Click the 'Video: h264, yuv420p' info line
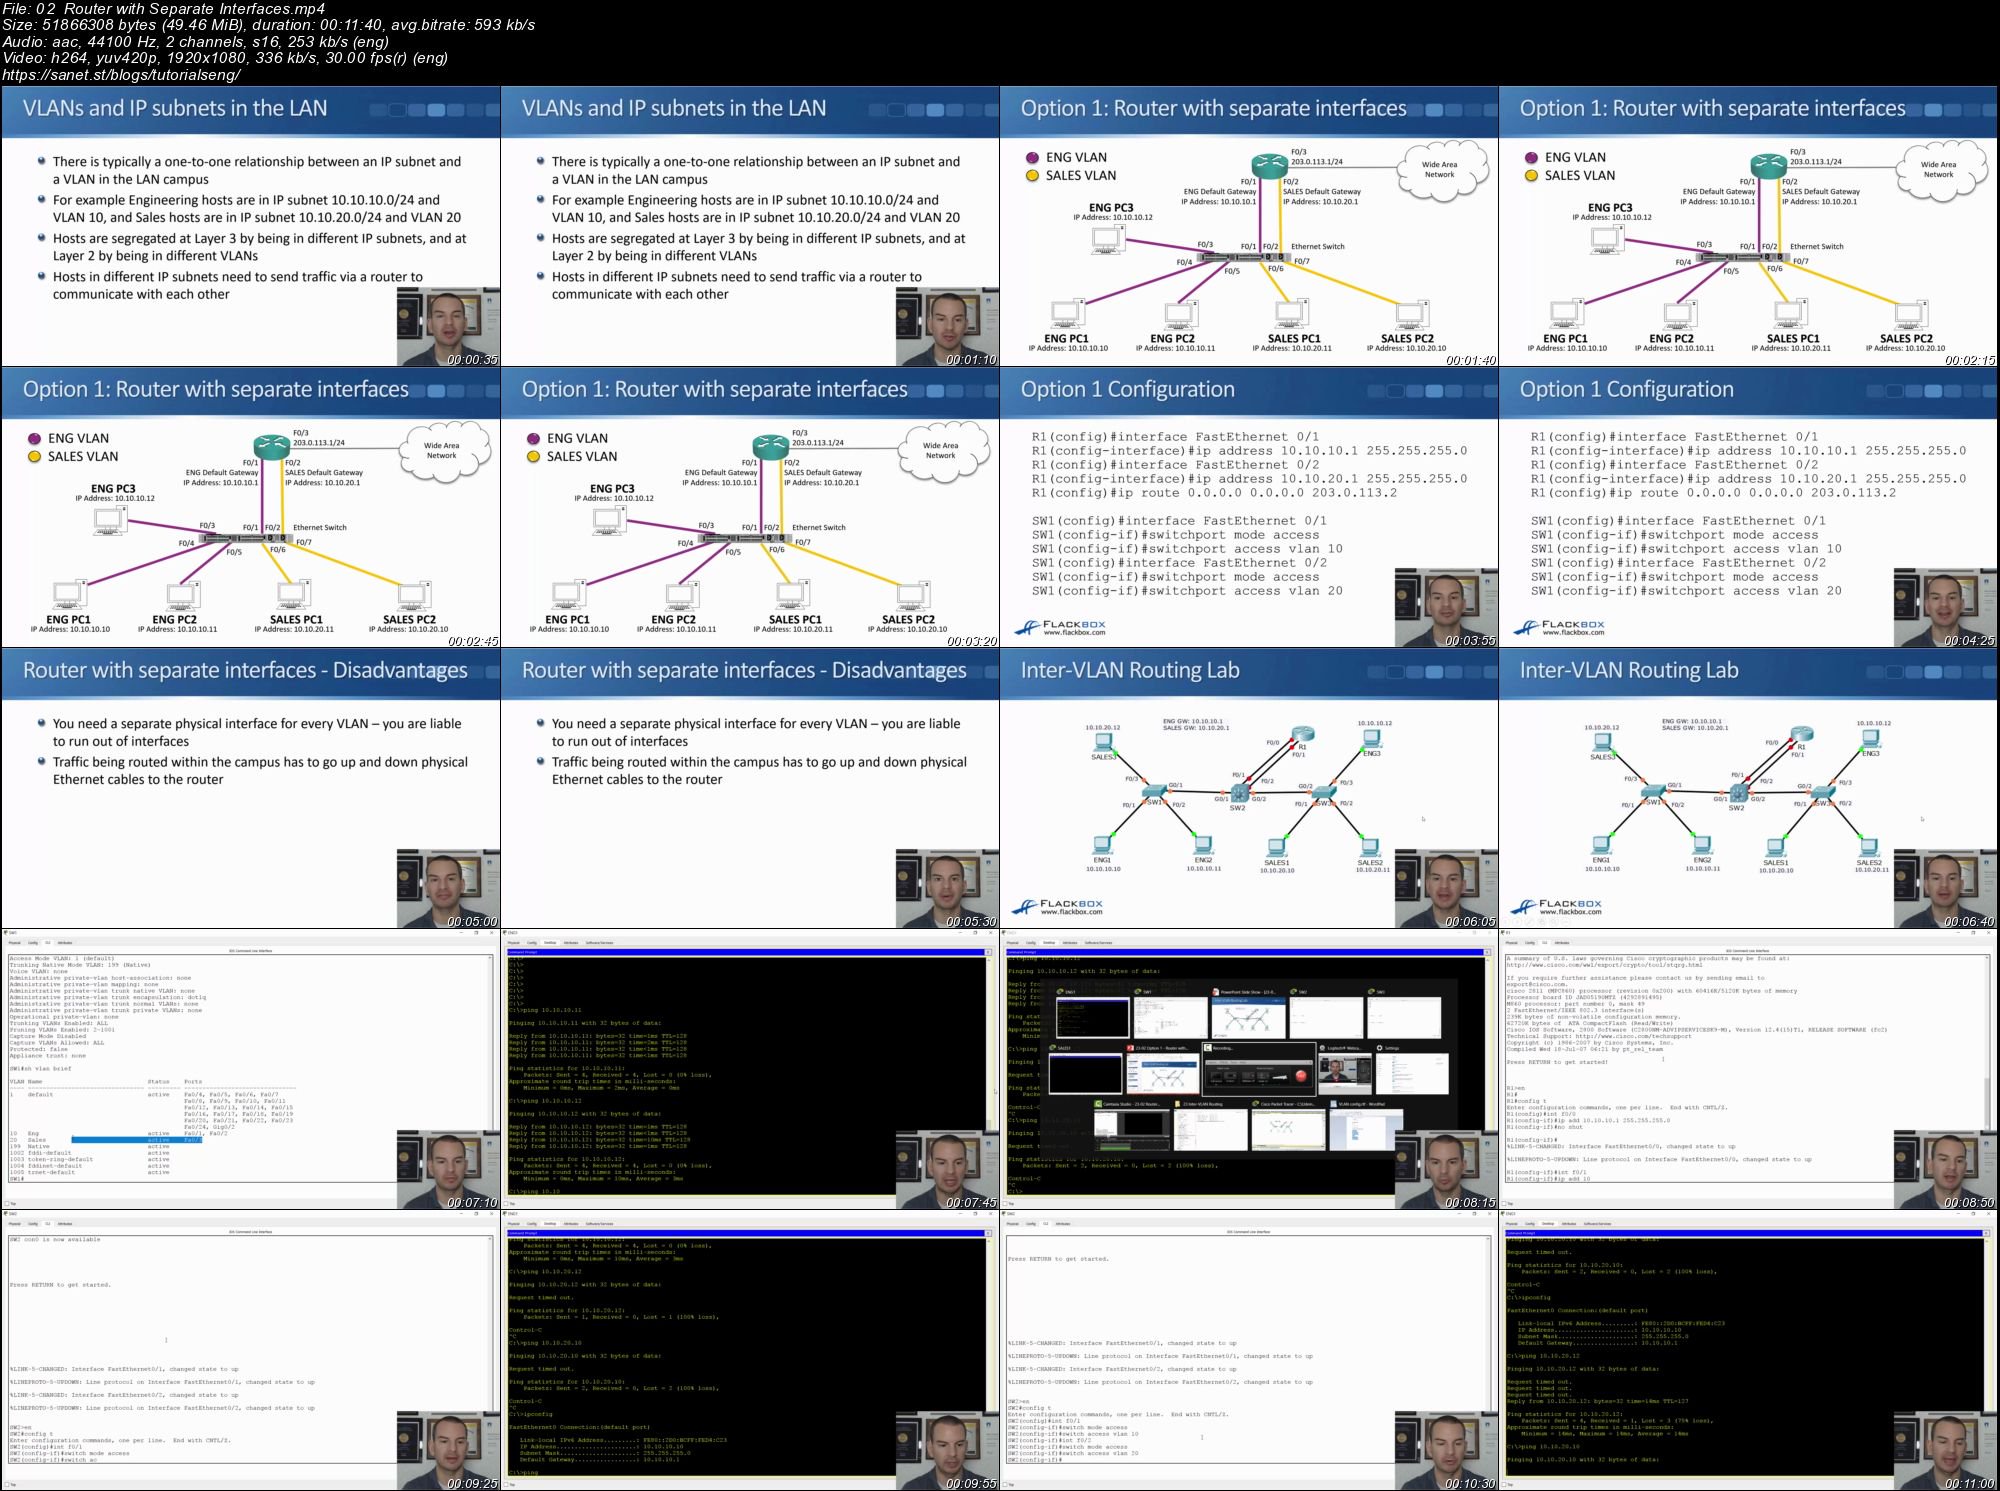Viewport: 2000px width, 1491px height. coord(225,58)
